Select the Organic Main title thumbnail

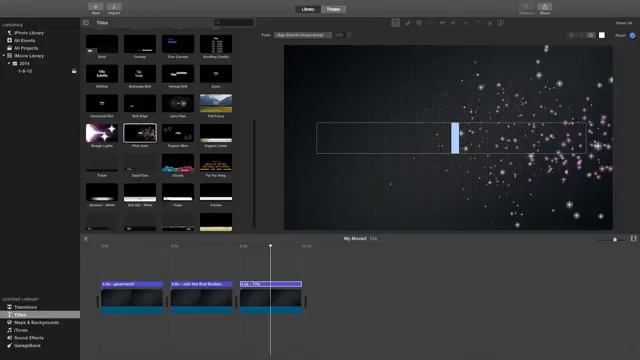178,133
